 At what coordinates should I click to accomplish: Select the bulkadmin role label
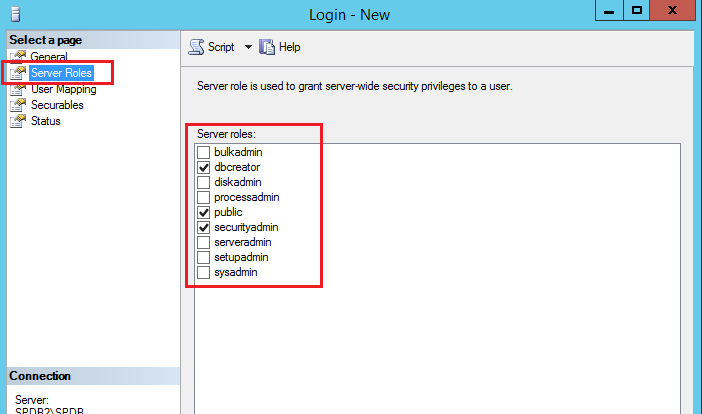238,152
